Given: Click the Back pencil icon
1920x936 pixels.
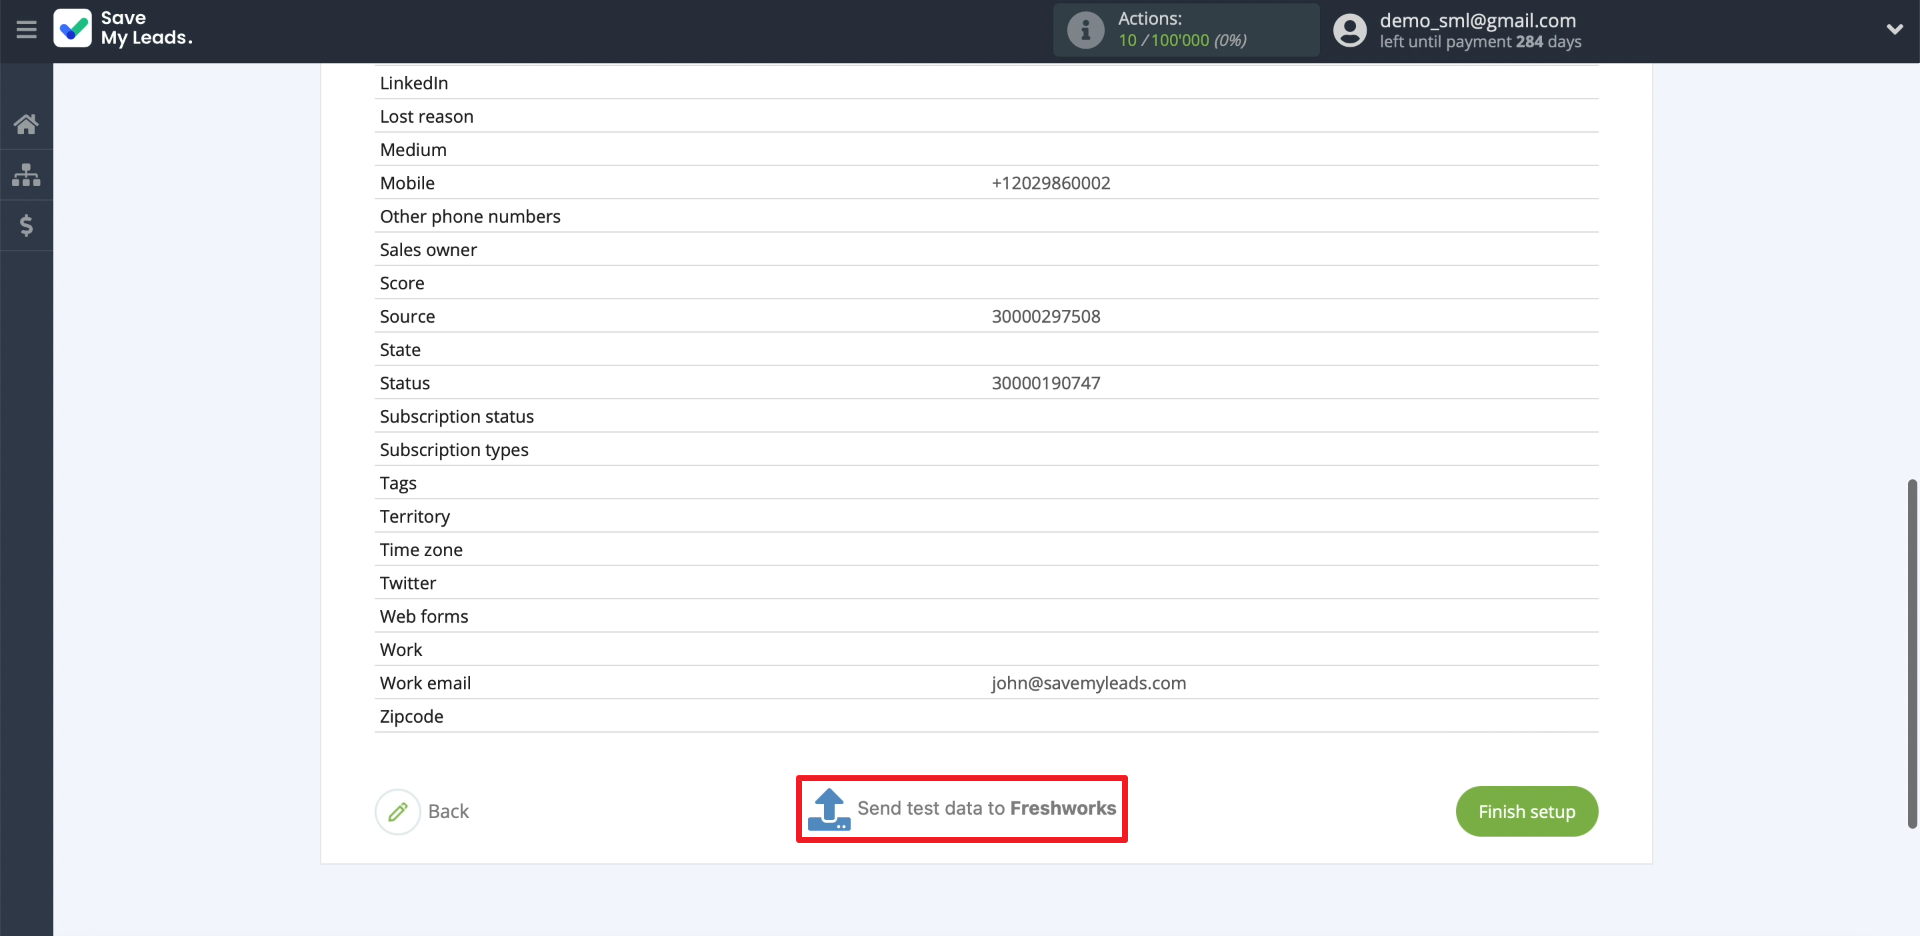Looking at the screenshot, I should [398, 812].
